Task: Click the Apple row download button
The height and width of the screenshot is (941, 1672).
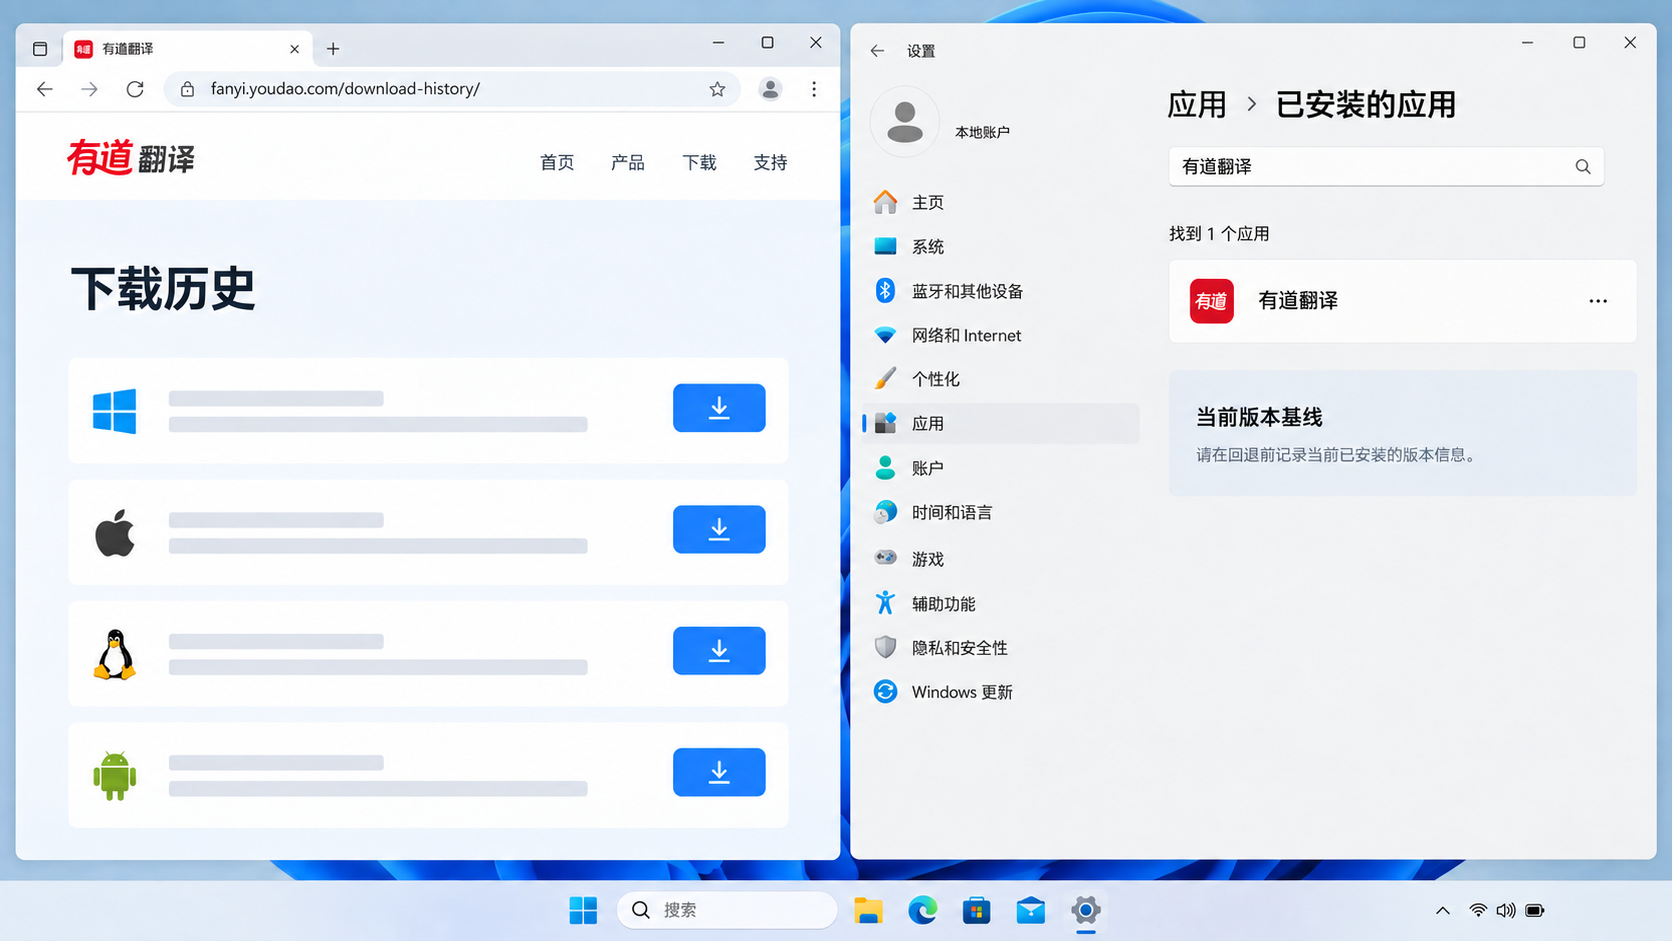Action: click(x=719, y=529)
